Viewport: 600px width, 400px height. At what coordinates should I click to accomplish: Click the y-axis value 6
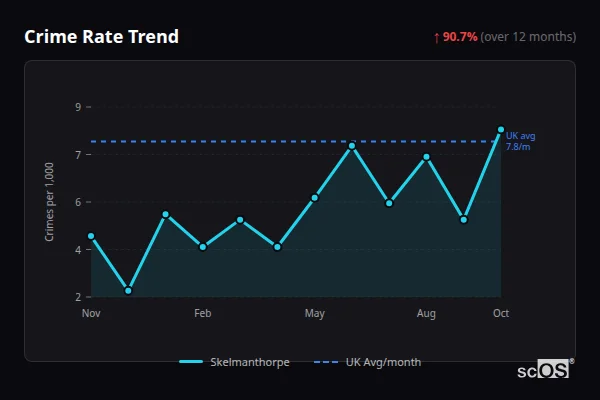(x=78, y=202)
